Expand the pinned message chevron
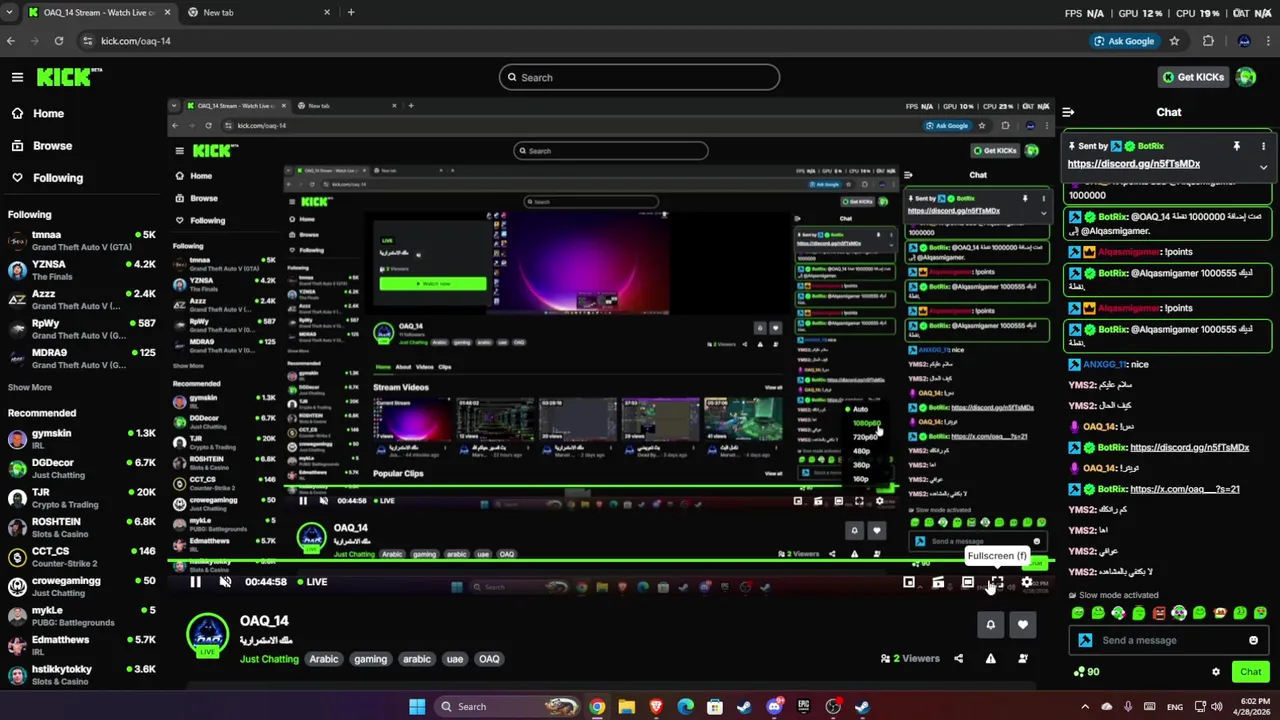Screen dimensions: 1280x720 pos(1263,167)
